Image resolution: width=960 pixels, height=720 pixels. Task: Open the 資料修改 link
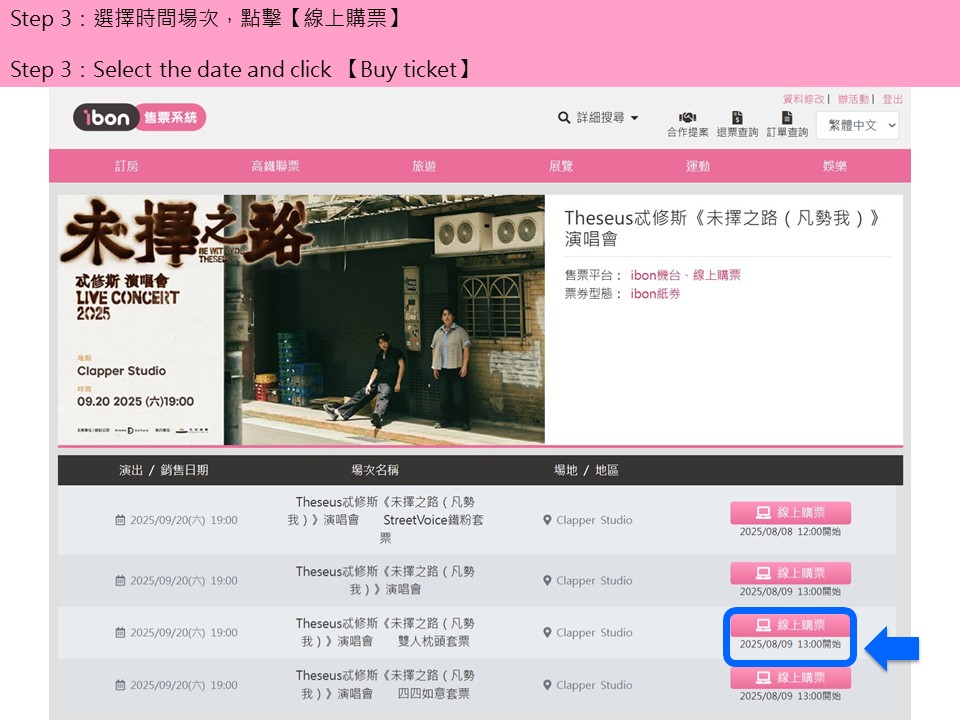pos(803,99)
